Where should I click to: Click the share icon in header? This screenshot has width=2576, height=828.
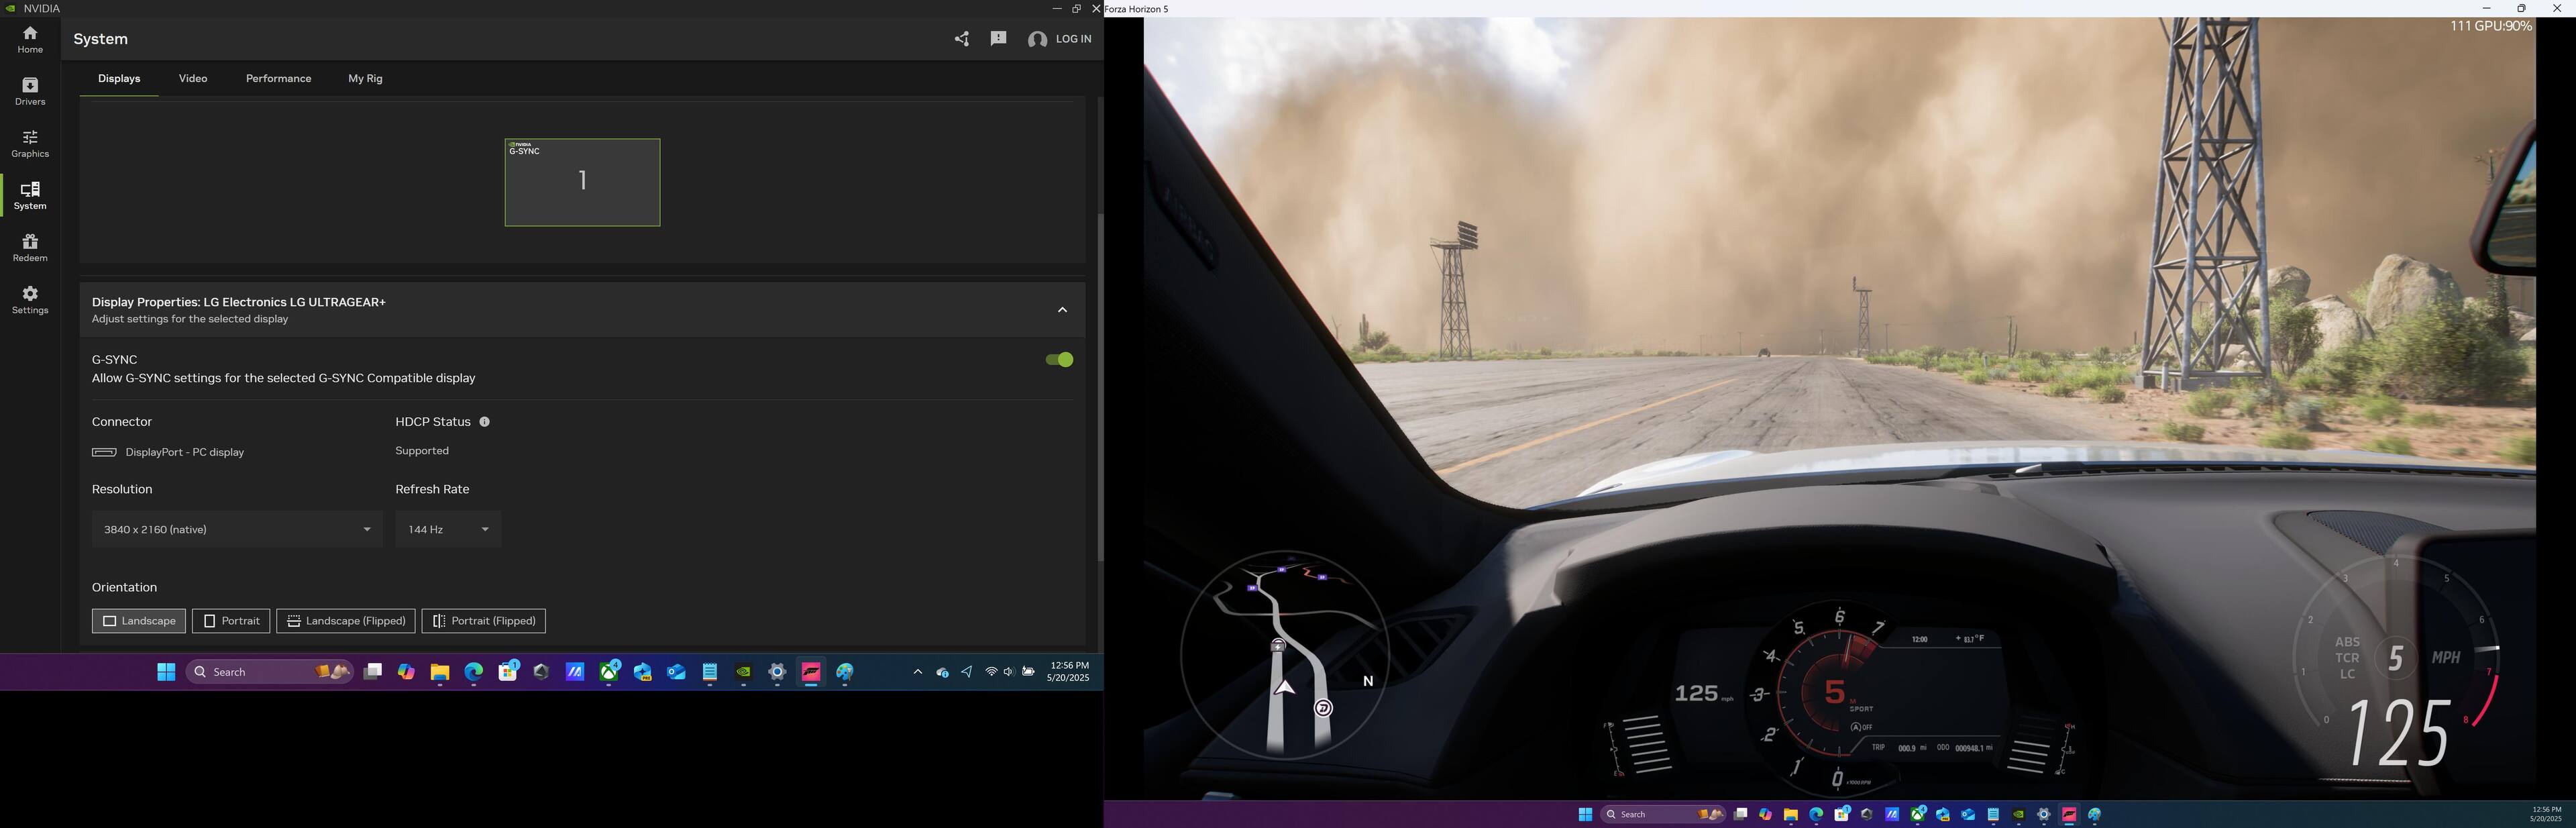click(x=961, y=39)
